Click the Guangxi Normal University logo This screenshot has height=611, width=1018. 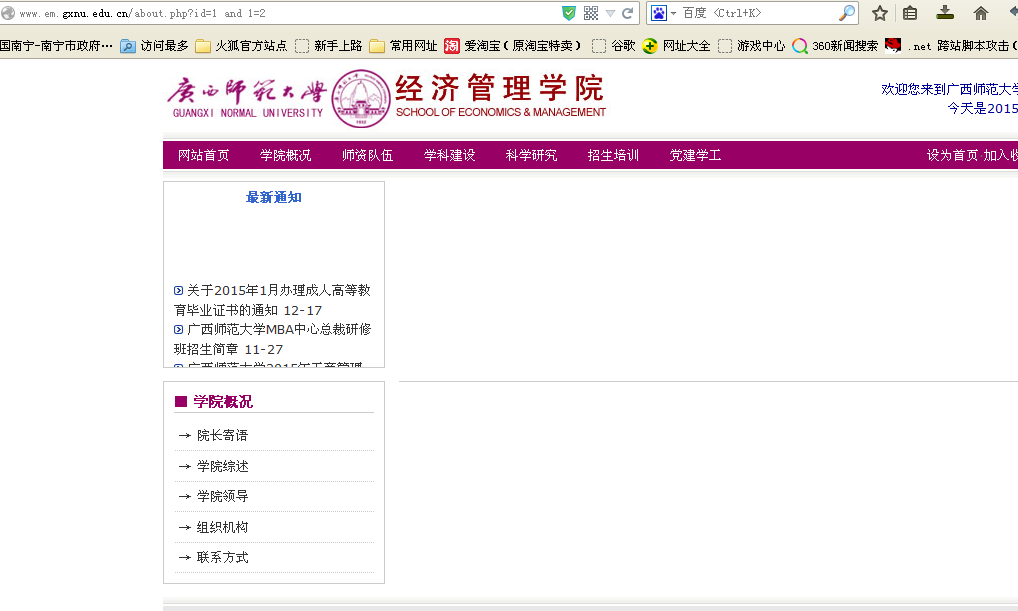point(246,99)
